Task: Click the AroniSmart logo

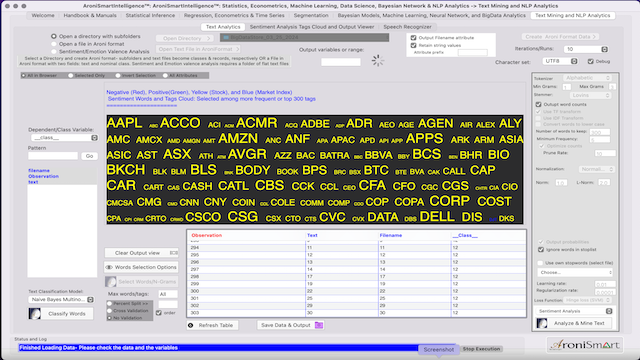Action: (x=584, y=345)
